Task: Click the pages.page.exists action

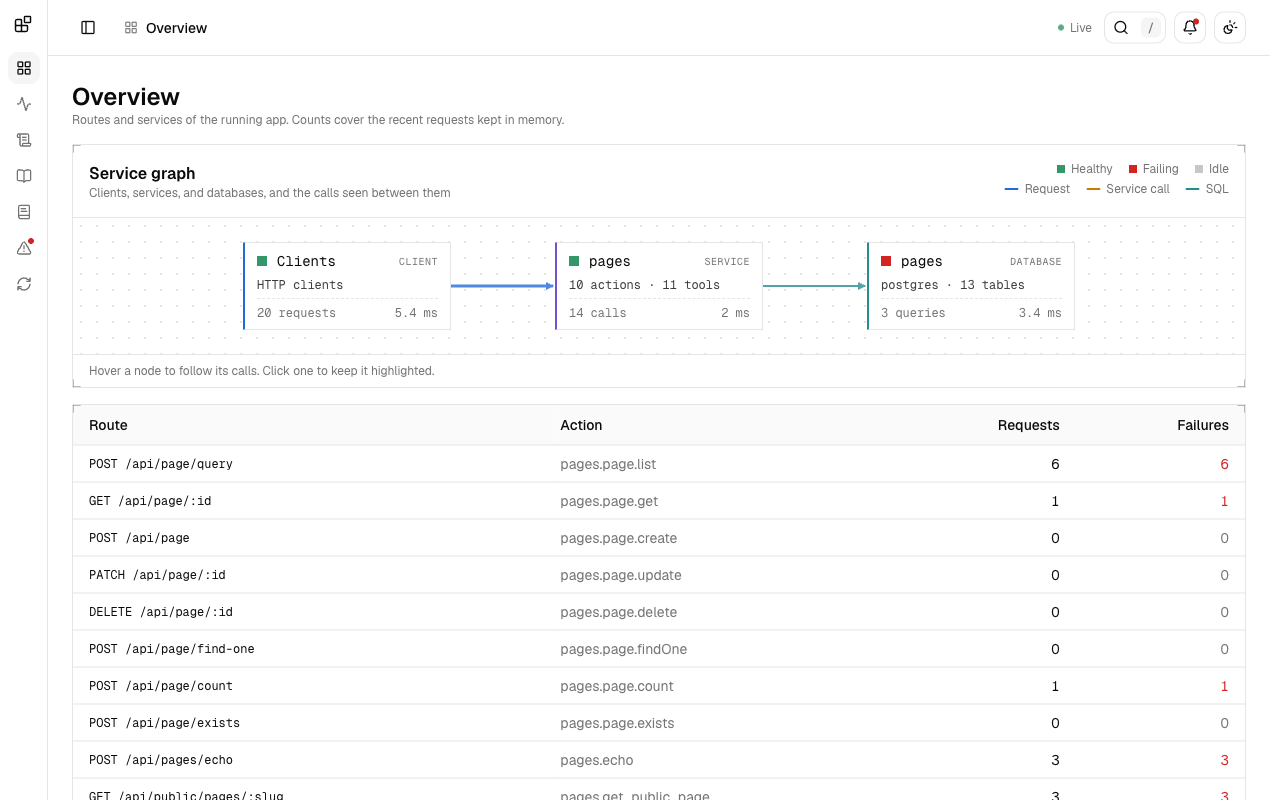Action: point(617,723)
